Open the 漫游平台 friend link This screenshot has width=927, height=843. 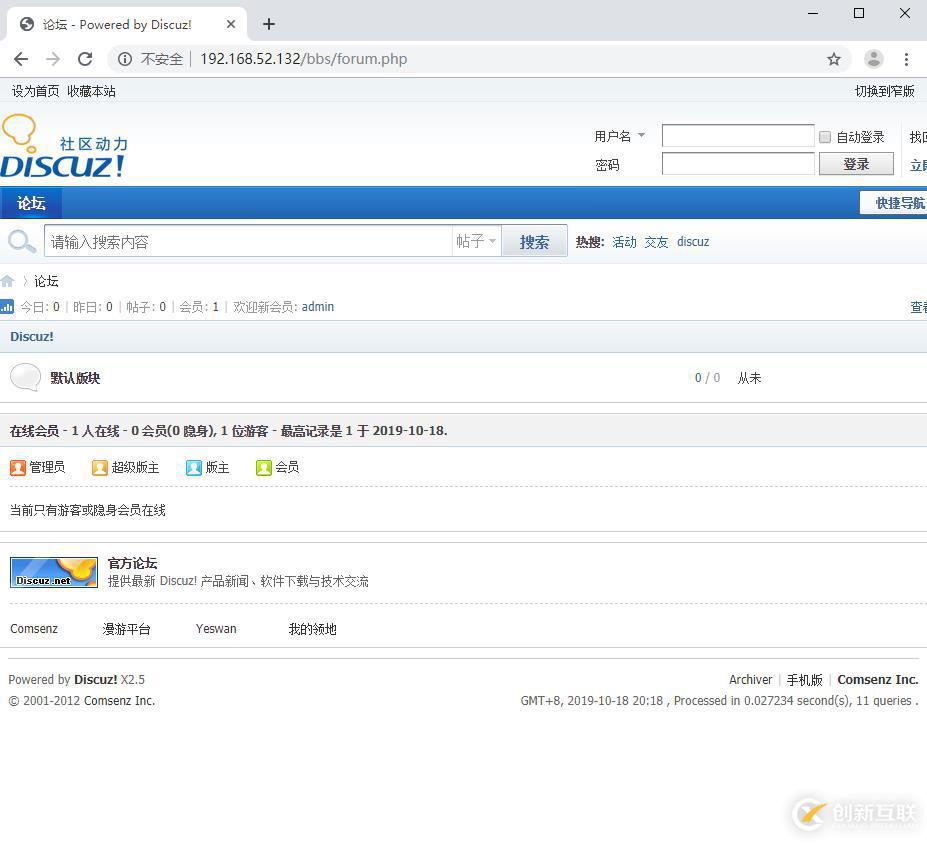tap(127, 629)
